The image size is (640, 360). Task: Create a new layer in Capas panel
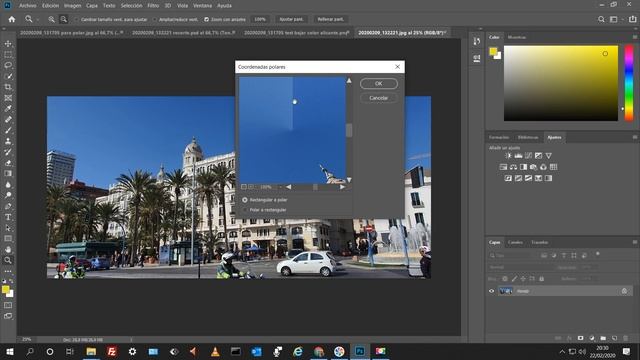pos(614,338)
